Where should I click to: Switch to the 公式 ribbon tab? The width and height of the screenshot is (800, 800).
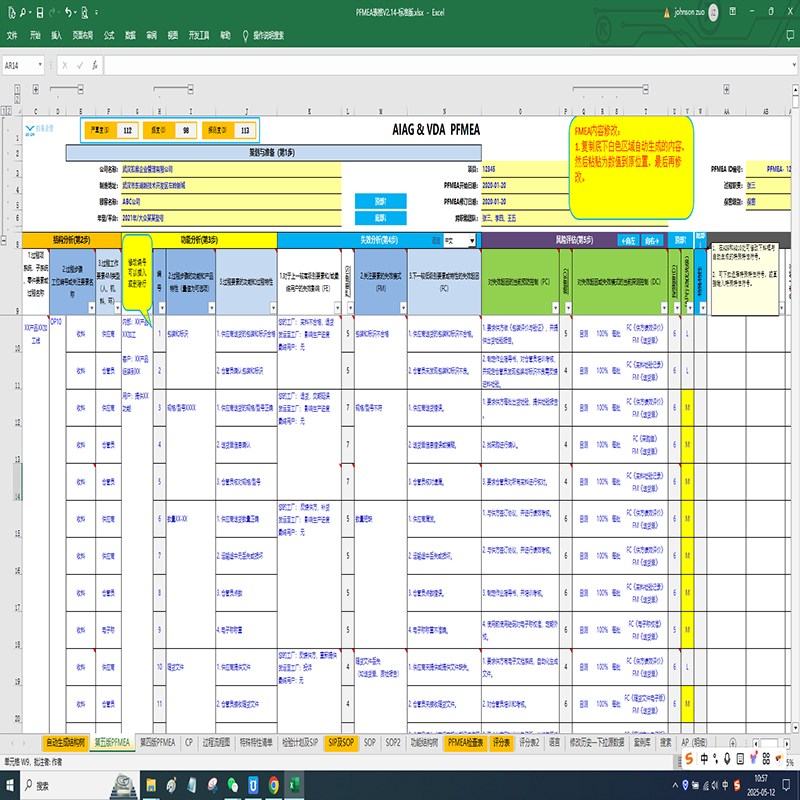109,35
